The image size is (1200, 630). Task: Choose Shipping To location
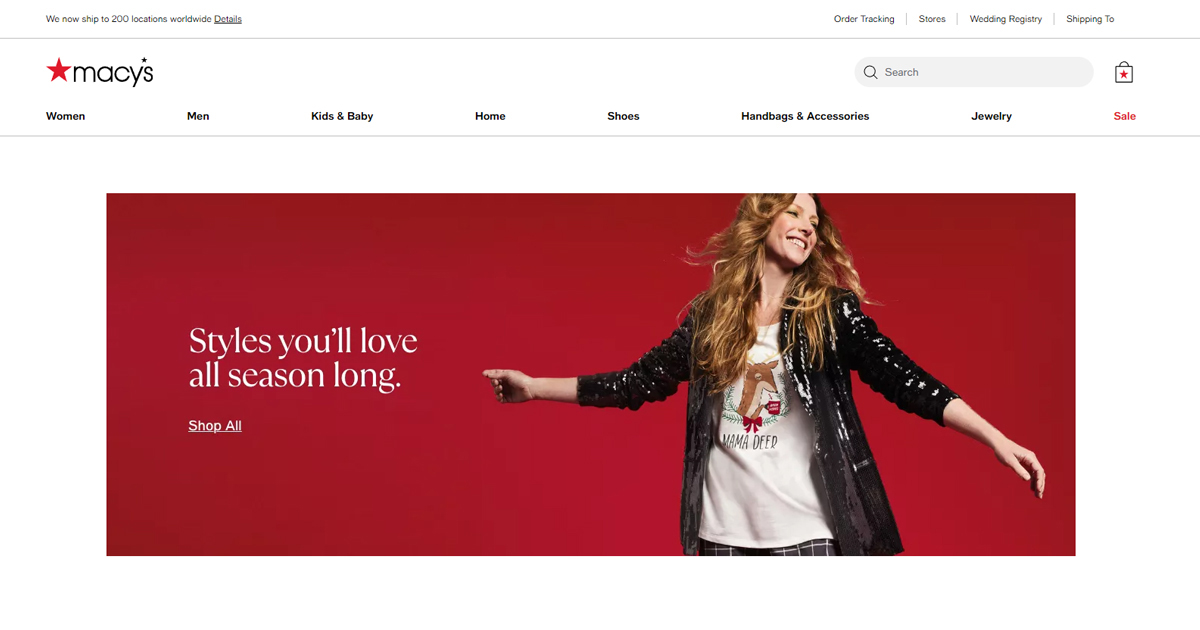pyautogui.click(x=1090, y=19)
